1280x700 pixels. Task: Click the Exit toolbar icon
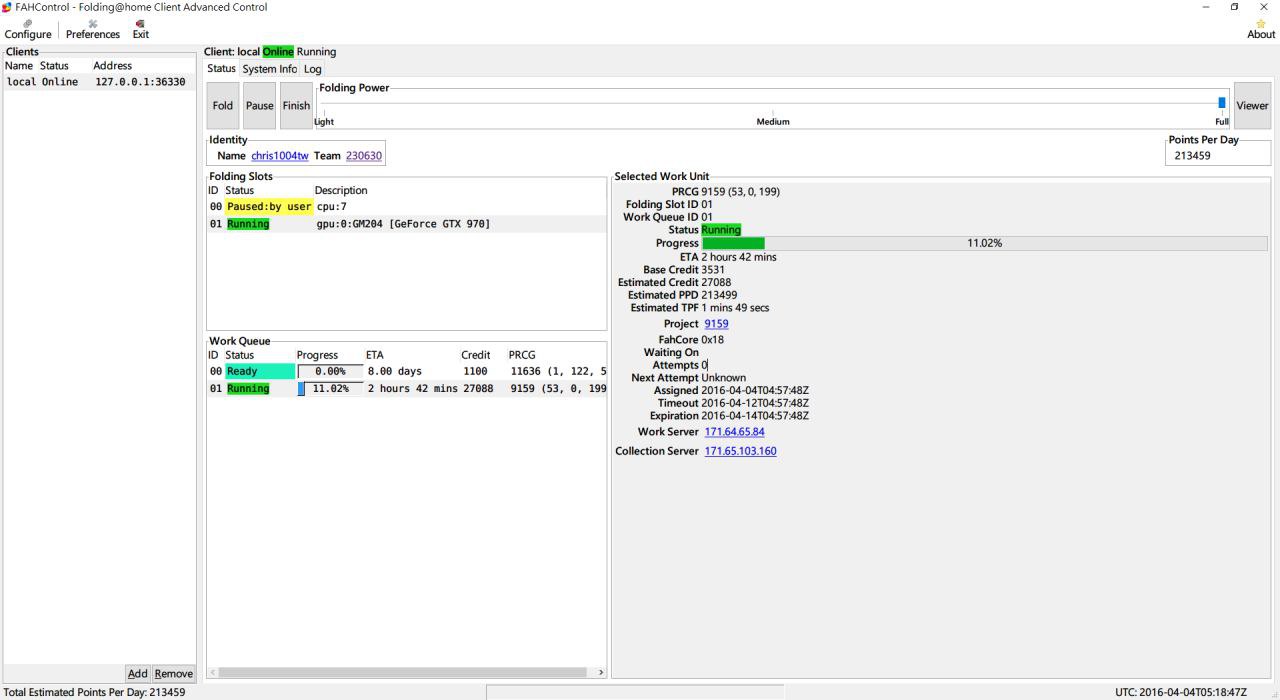(x=141, y=29)
